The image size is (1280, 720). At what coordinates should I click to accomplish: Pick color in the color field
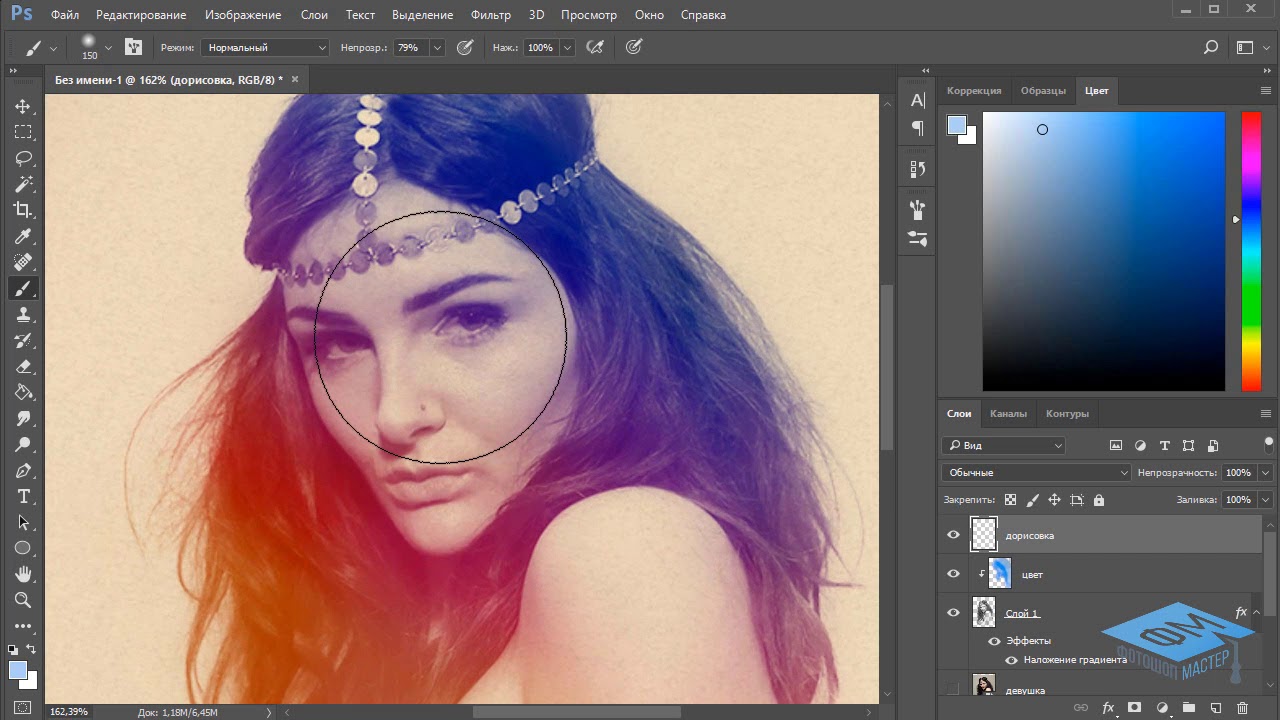pos(1104,251)
